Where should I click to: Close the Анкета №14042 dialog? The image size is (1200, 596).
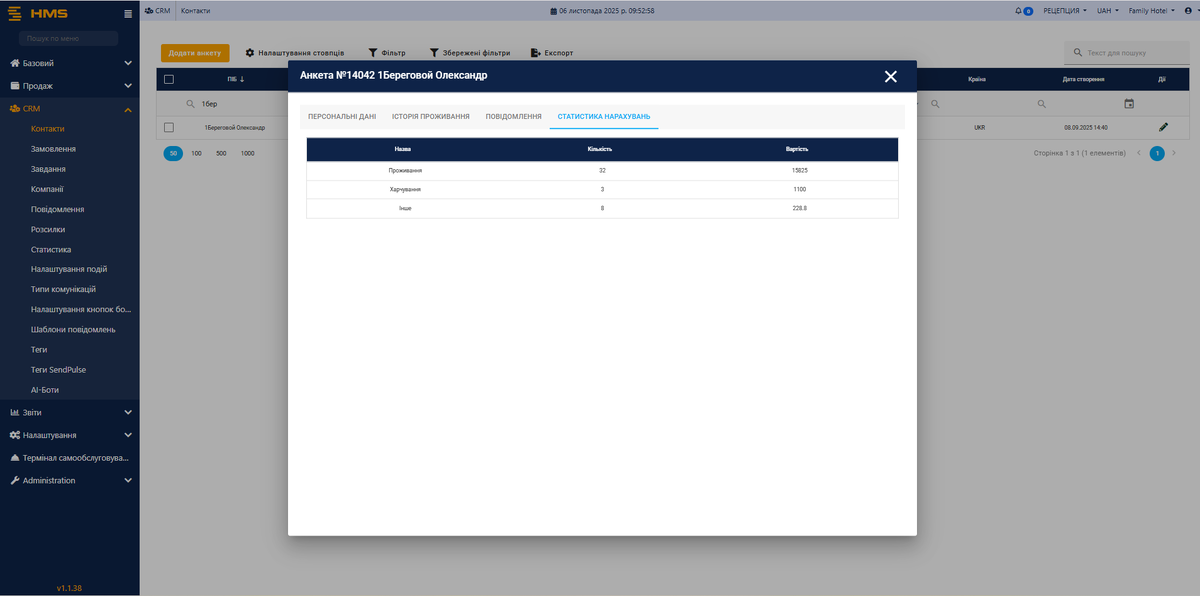[x=890, y=76]
